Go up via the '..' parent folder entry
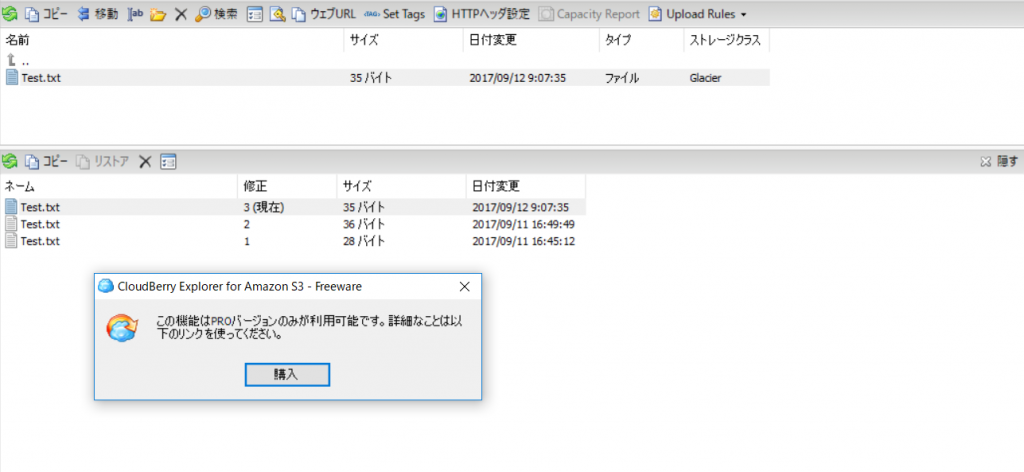This screenshot has width=1024, height=472. [x=18, y=61]
